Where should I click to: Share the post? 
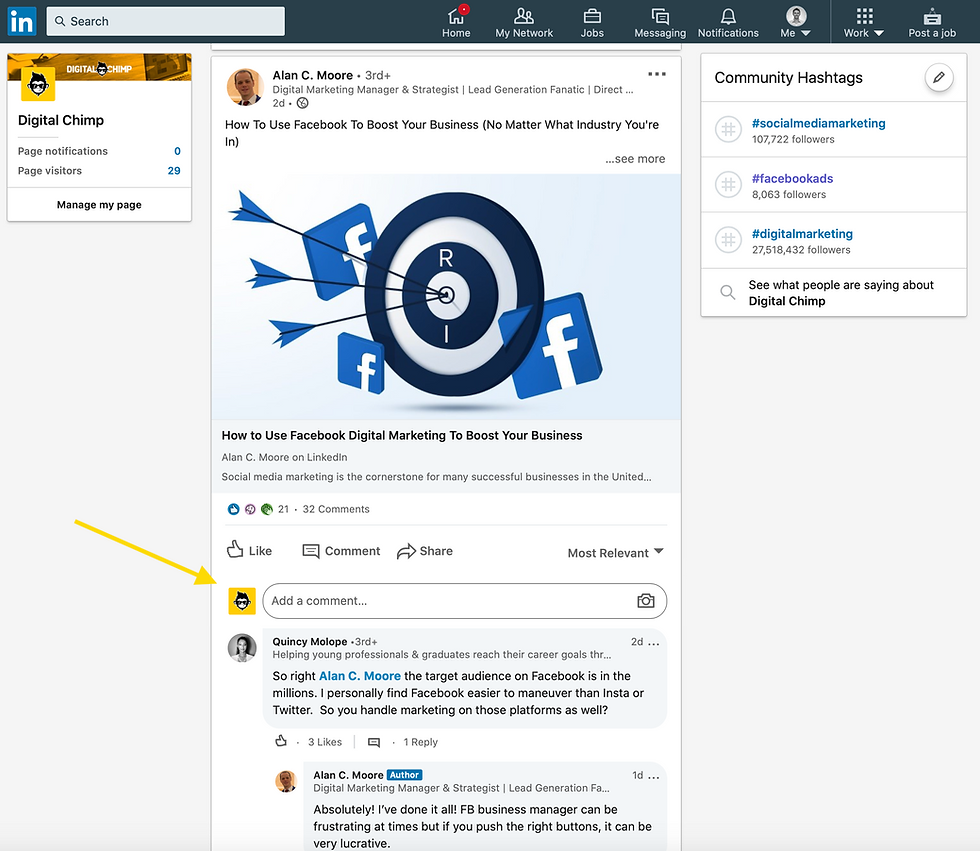click(424, 551)
